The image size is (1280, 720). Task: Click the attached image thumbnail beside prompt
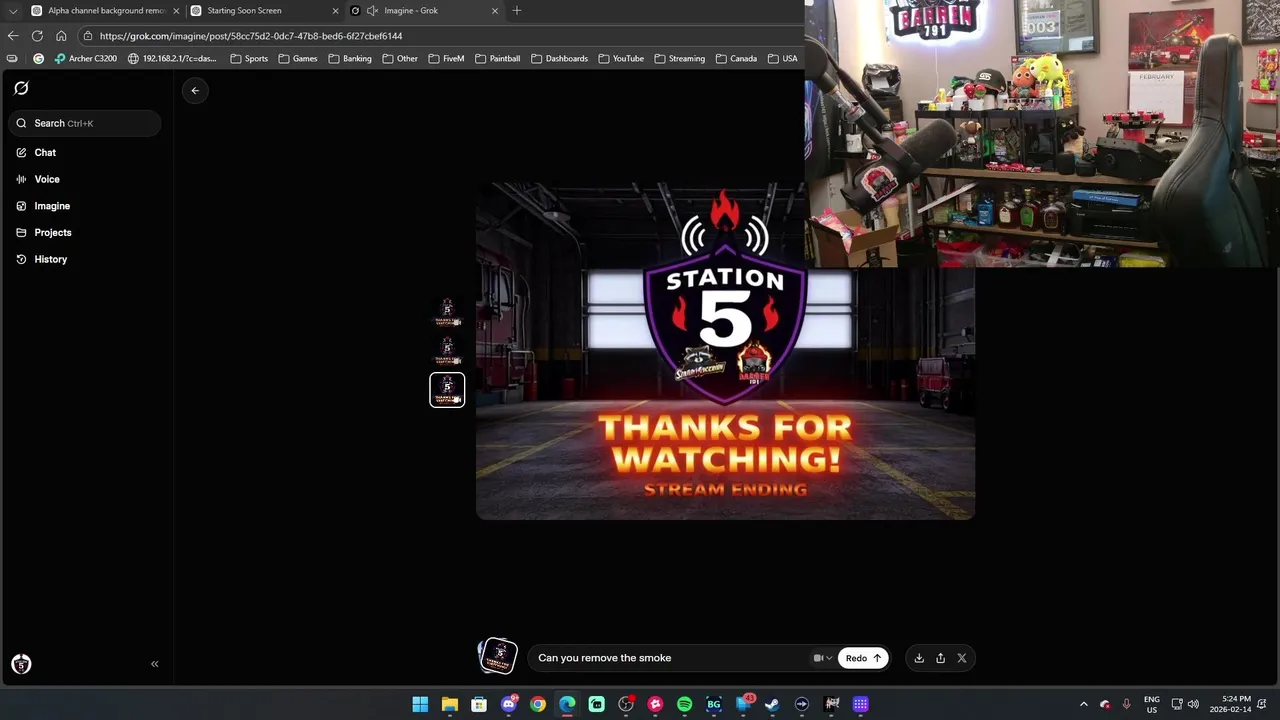coord(498,656)
